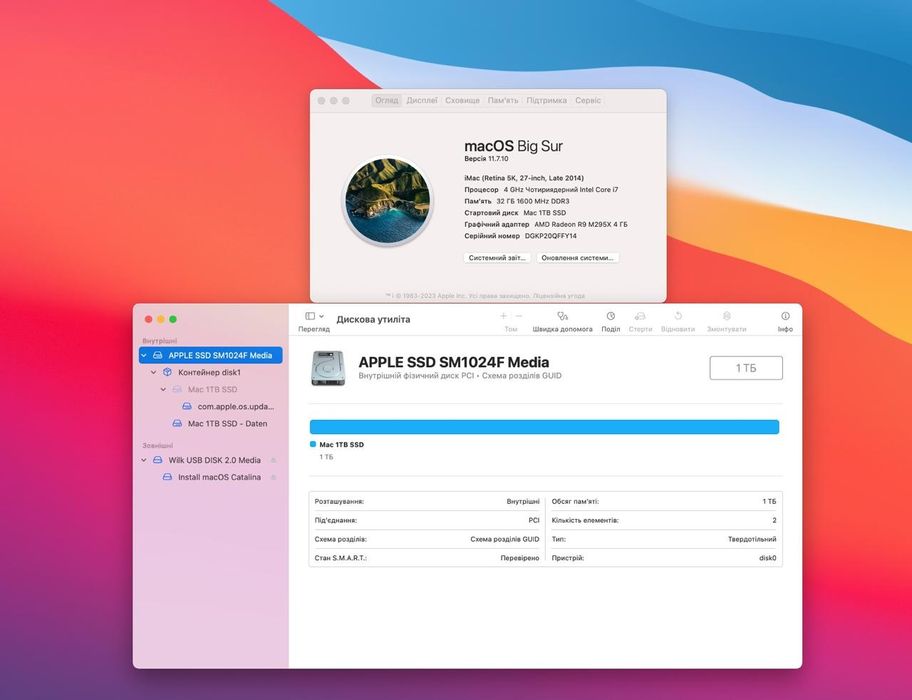This screenshot has width=912, height=700.
Task: Open the Поділ partition tool
Action: point(611,316)
